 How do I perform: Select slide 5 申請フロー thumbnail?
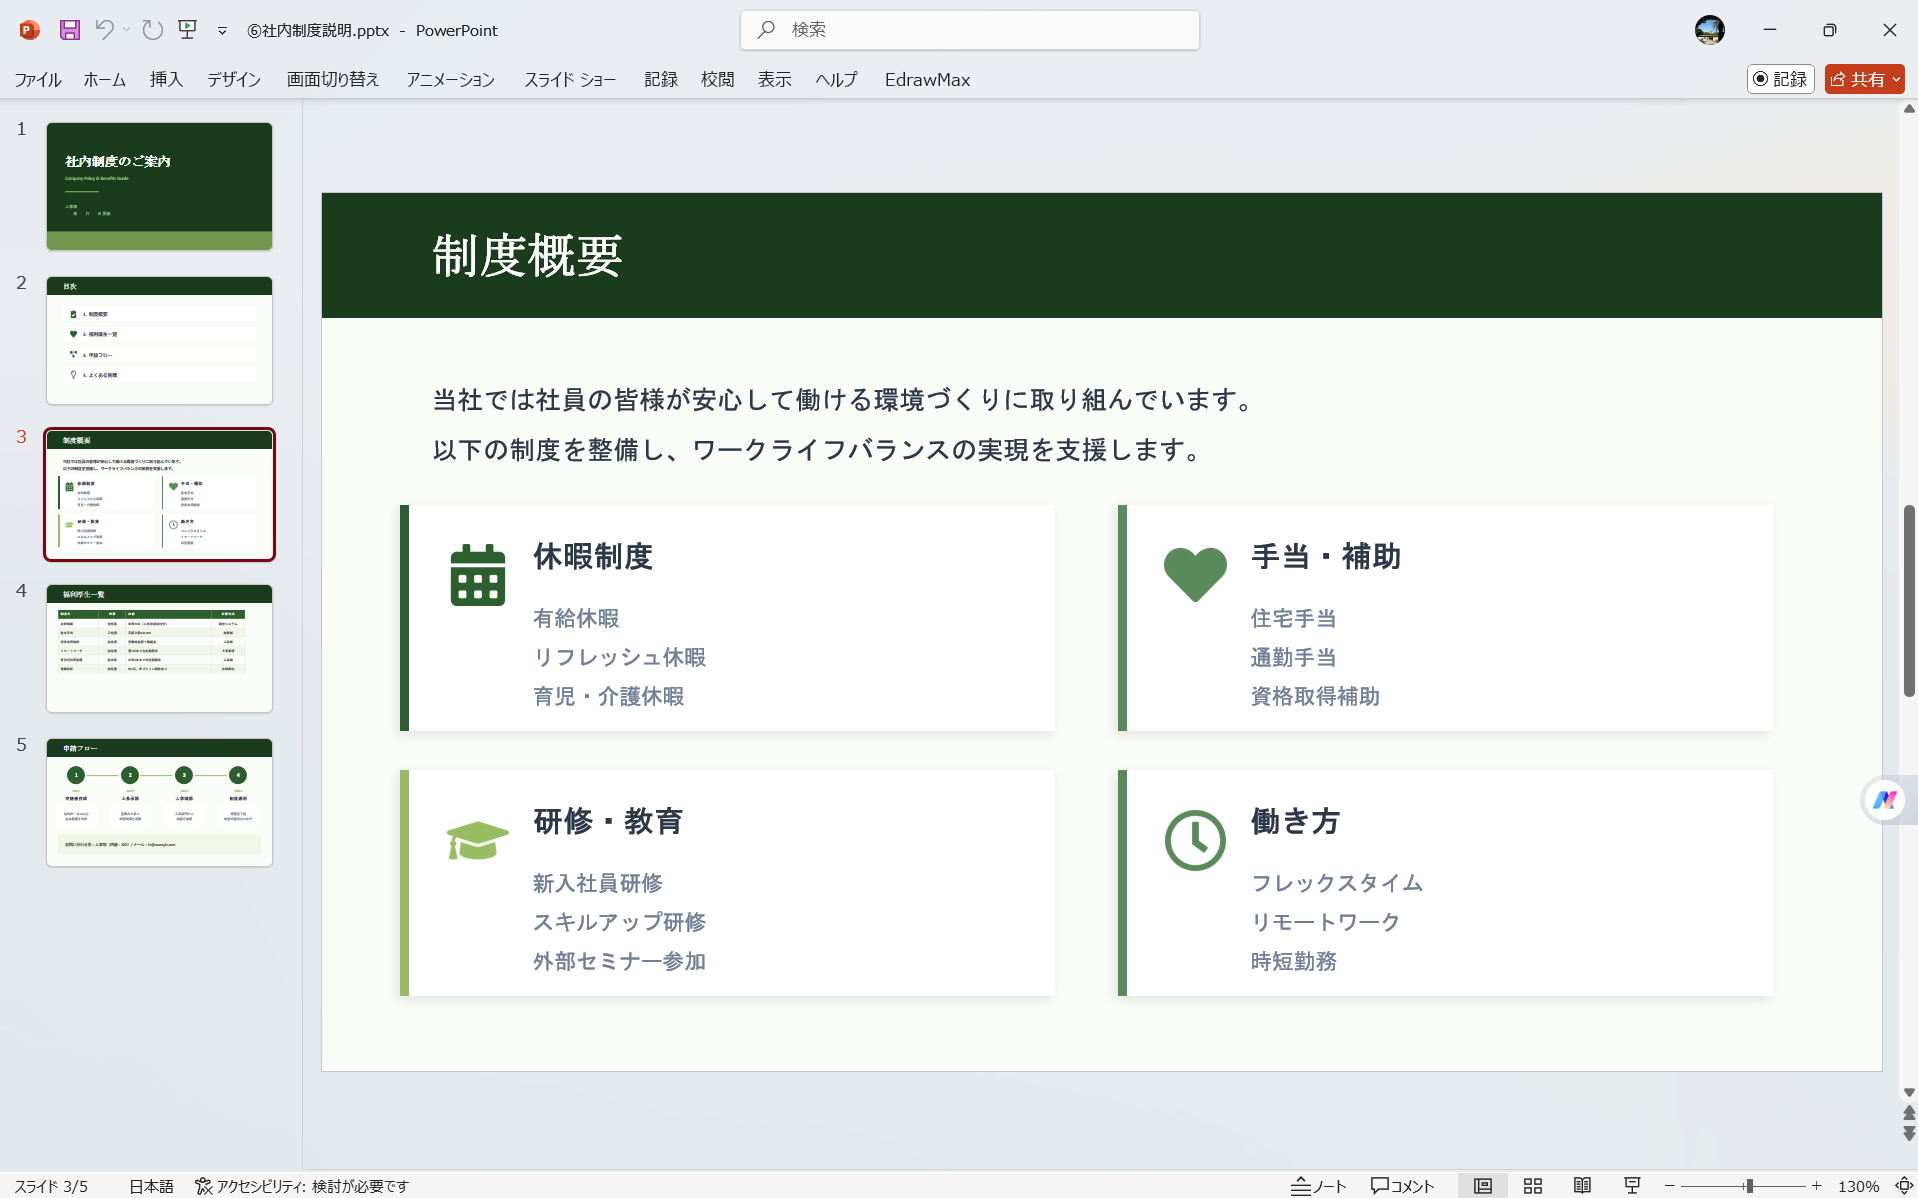(x=159, y=802)
